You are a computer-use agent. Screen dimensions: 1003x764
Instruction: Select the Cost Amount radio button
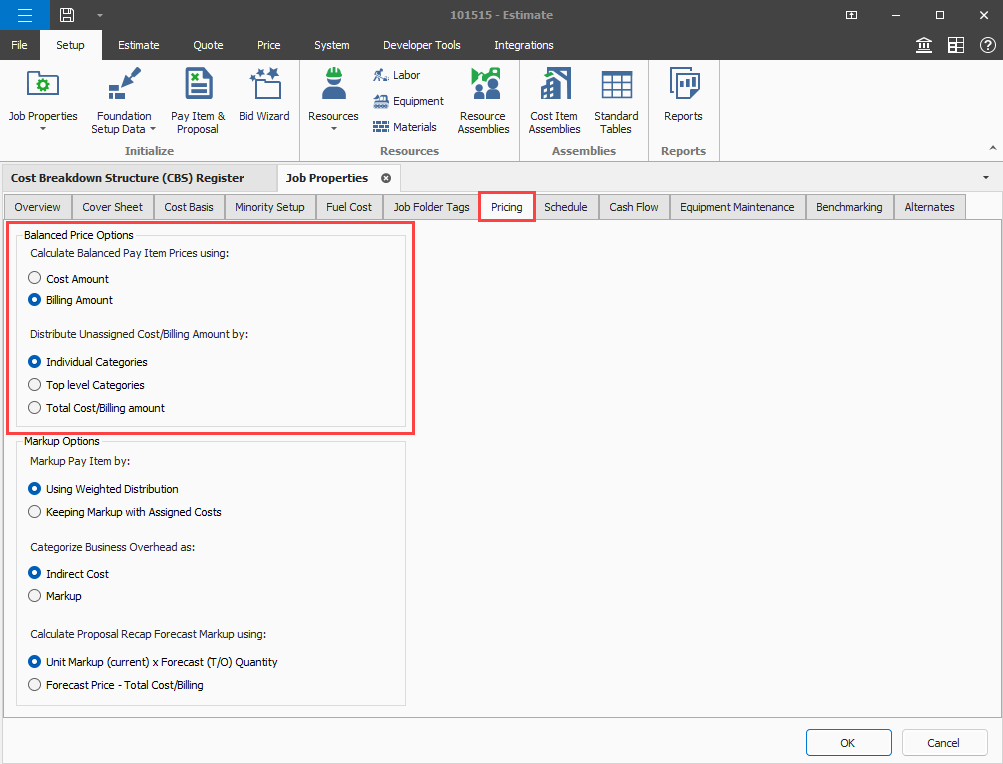coord(35,278)
